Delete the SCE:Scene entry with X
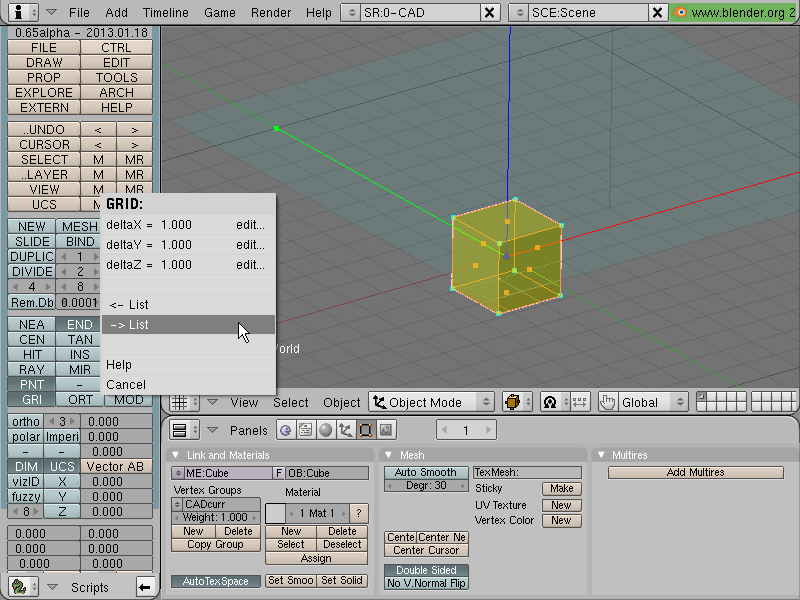This screenshot has width=800, height=600. (657, 12)
